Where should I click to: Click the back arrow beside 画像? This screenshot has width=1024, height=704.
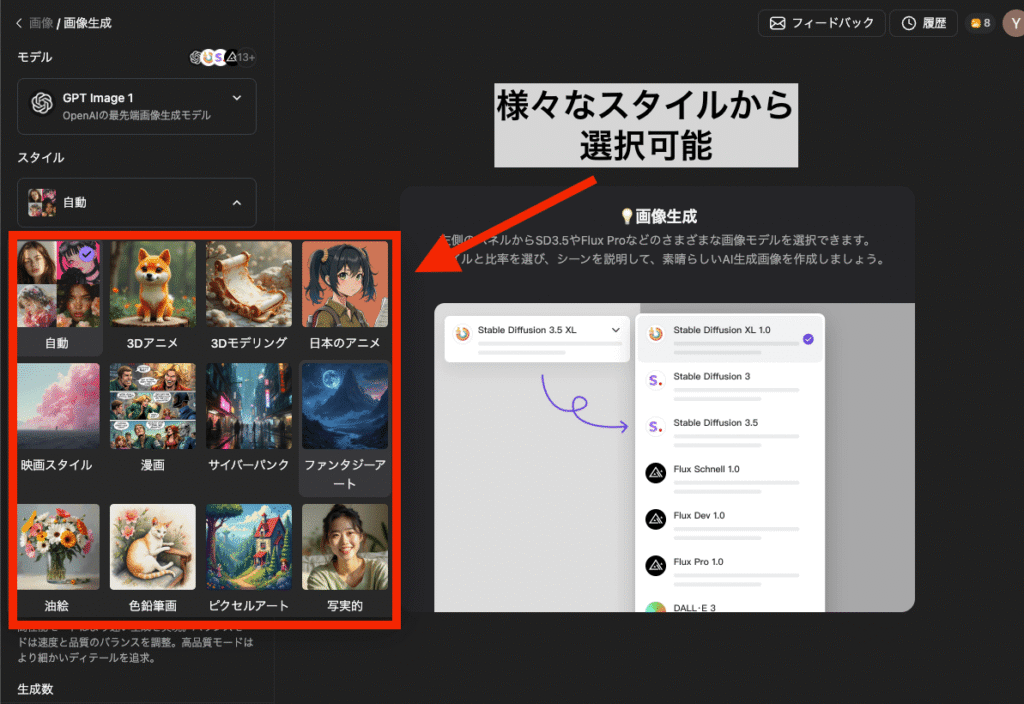coord(19,23)
